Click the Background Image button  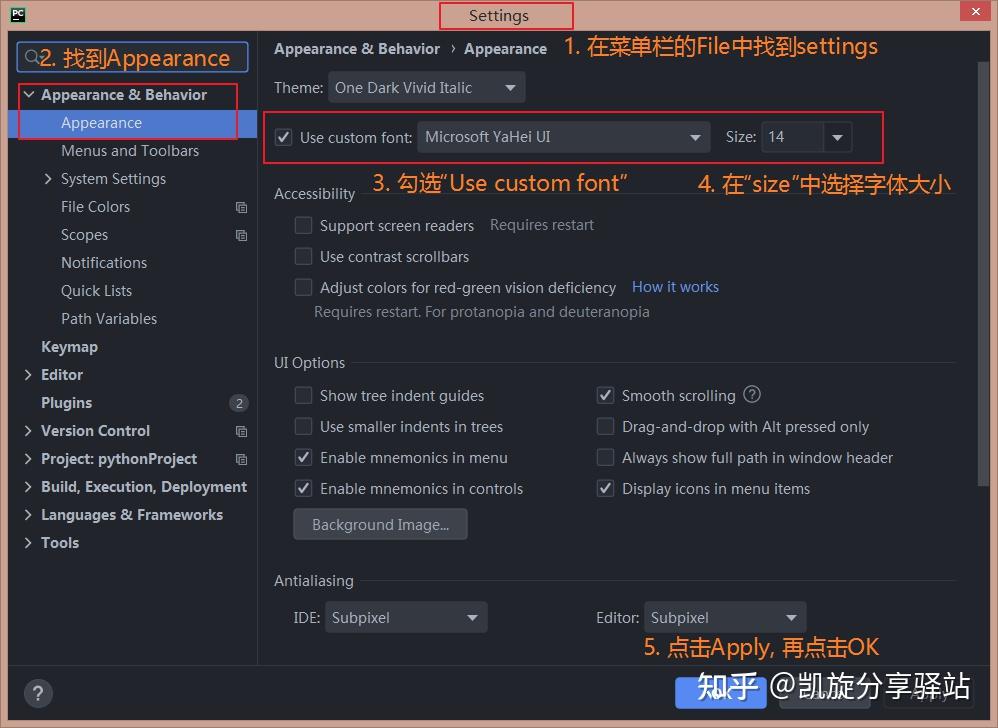(380, 524)
